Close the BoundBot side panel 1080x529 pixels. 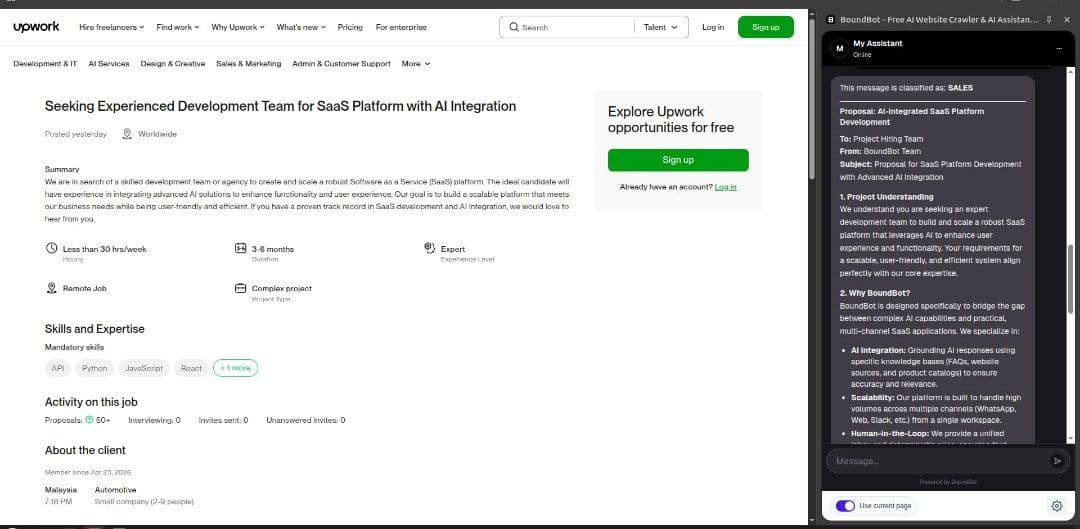pos(1066,20)
